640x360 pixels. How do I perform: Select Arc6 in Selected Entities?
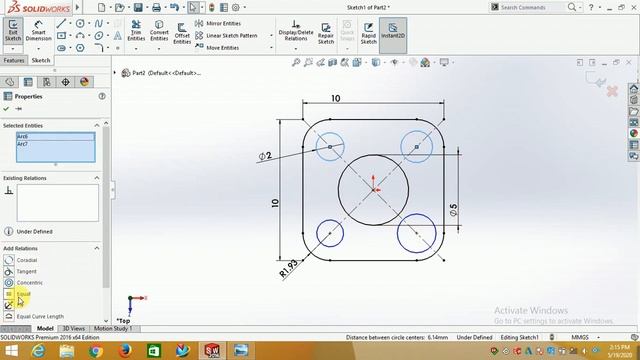(x=56, y=136)
